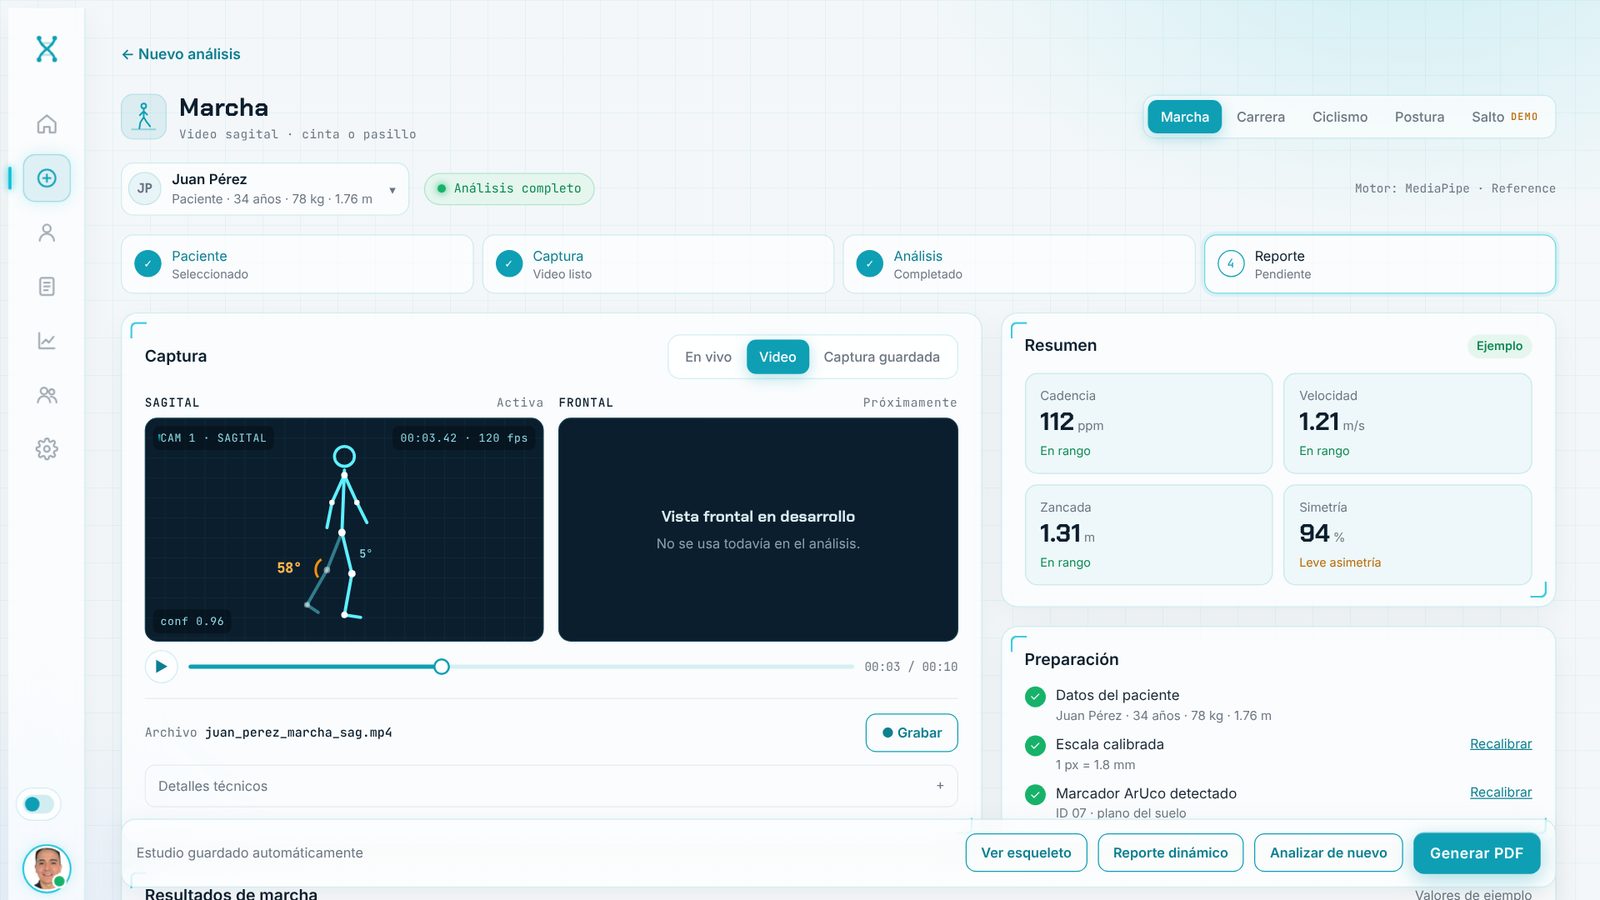Switch to the Marcha tab
The height and width of the screenshot is (900, 1600).
(1184, 117)
